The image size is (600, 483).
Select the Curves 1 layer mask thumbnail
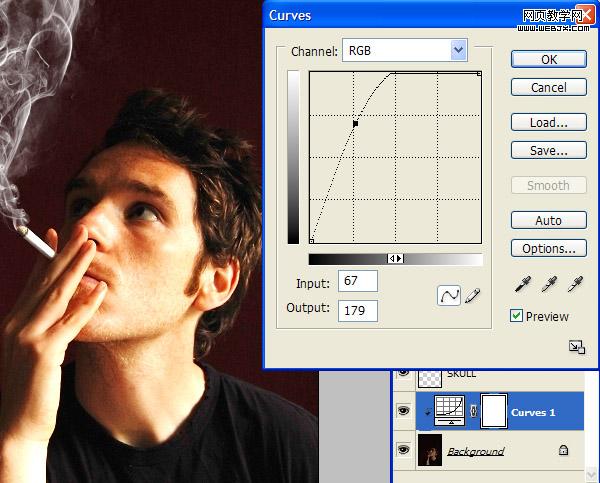pos(494,411)
